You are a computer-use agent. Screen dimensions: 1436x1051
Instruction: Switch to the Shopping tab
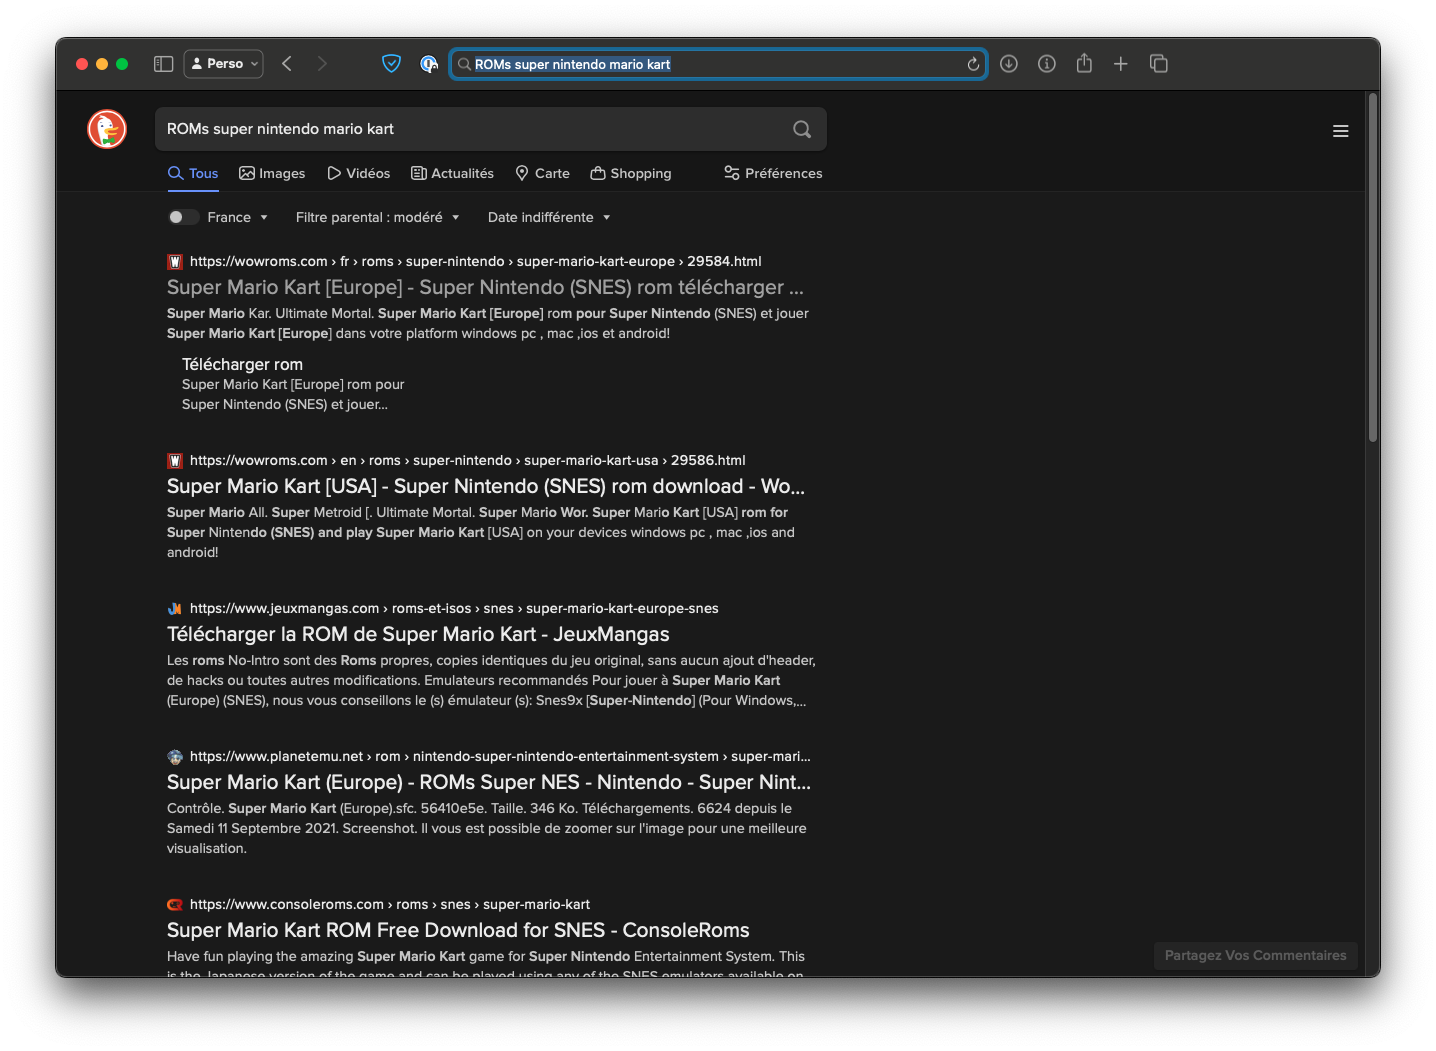click(631, 173)
